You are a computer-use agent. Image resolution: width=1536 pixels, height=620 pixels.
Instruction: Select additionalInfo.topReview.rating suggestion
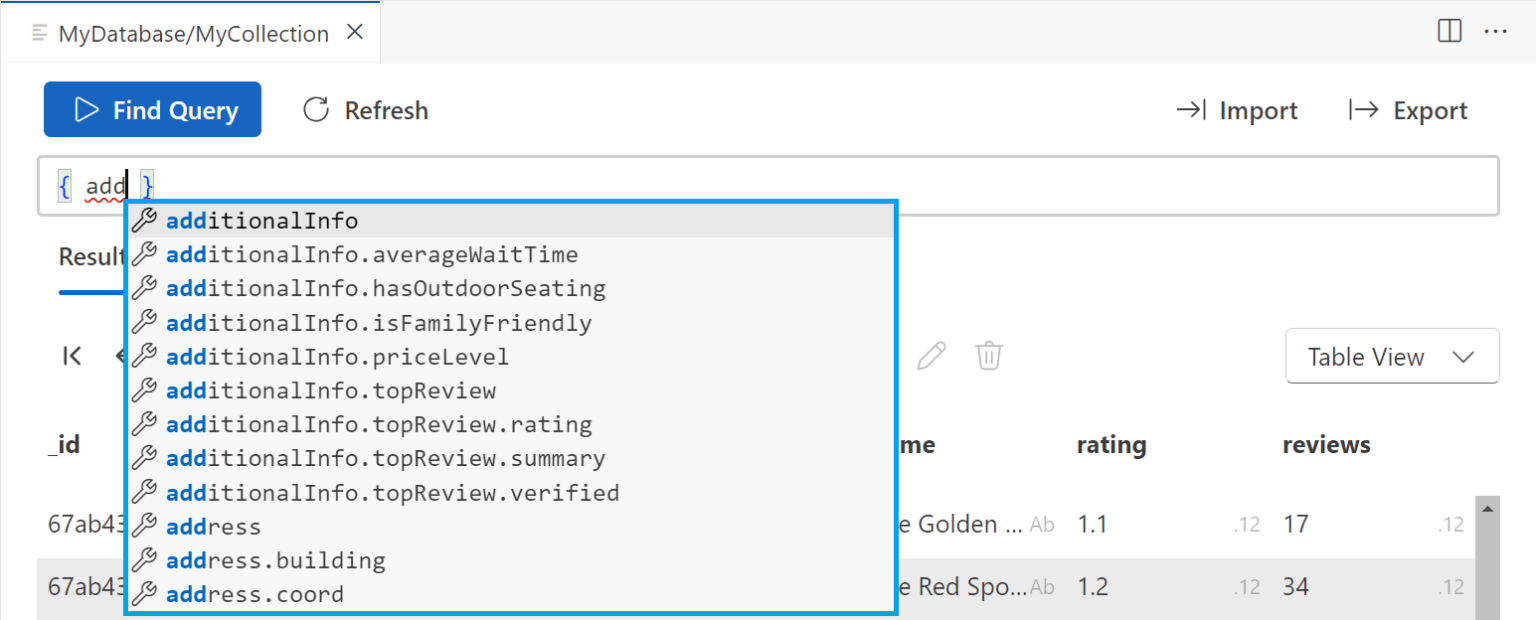[380, 425]
